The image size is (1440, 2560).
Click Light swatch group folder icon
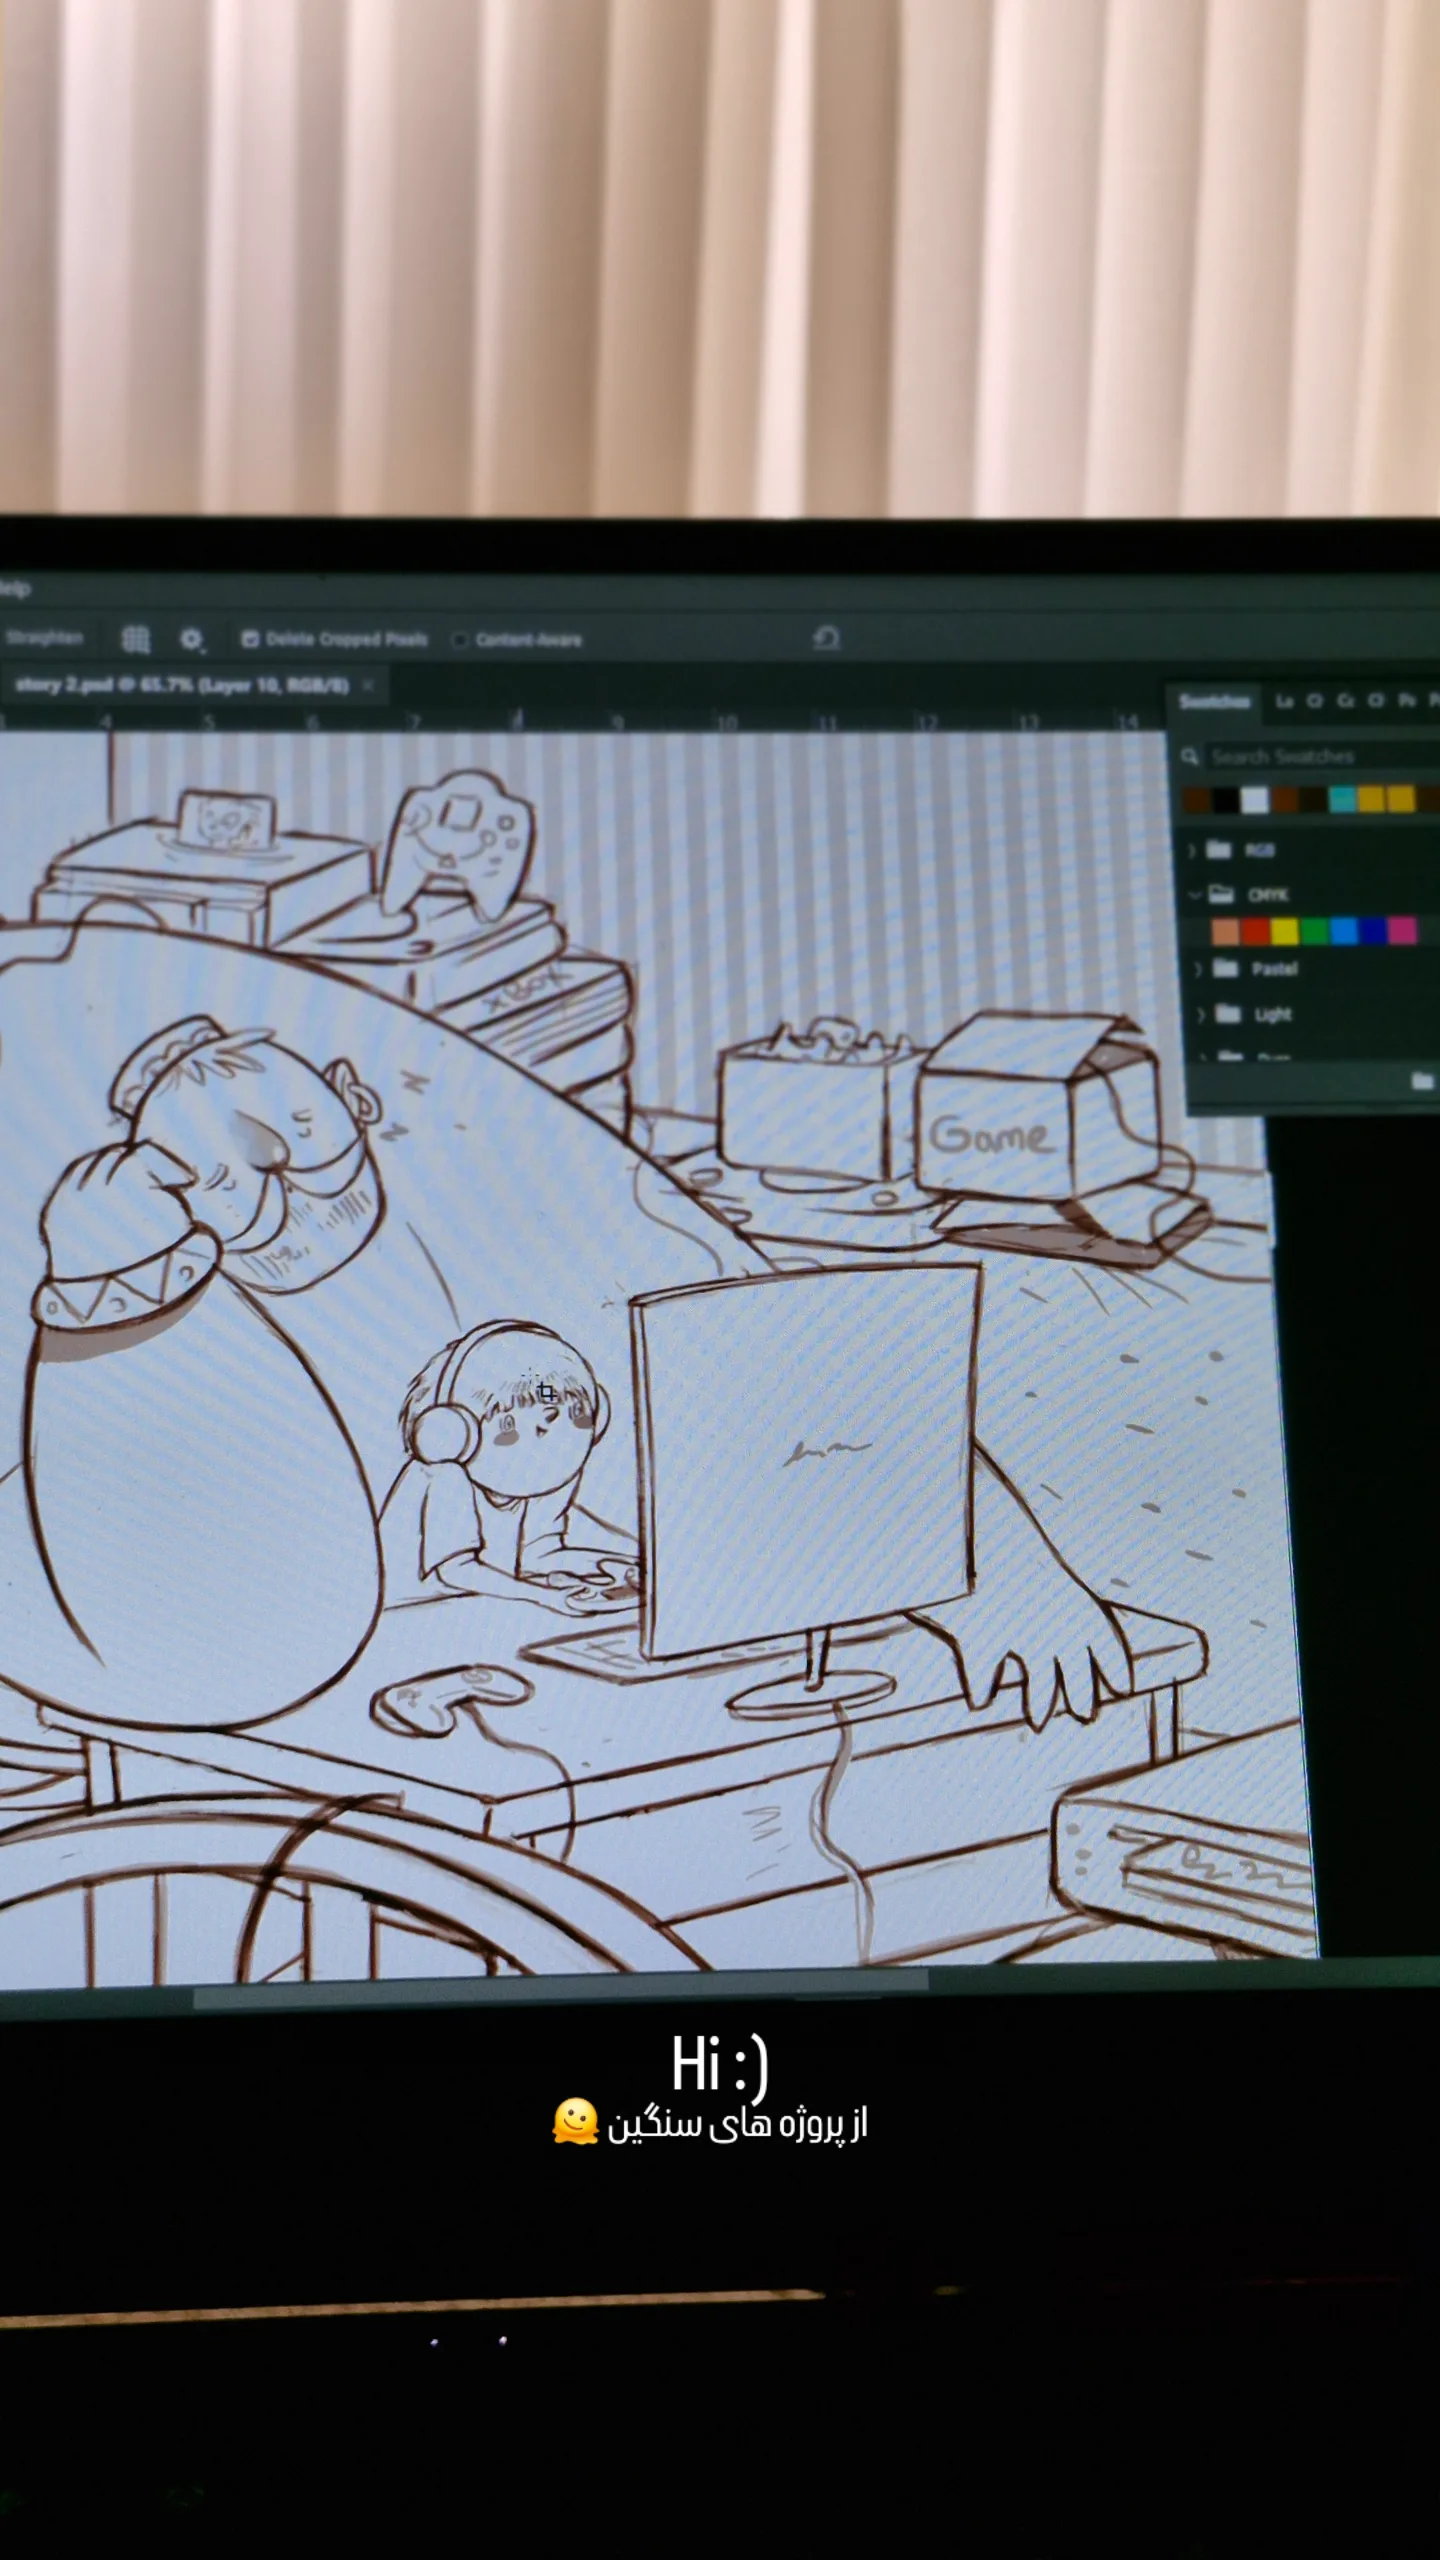click(1228, 1013)
